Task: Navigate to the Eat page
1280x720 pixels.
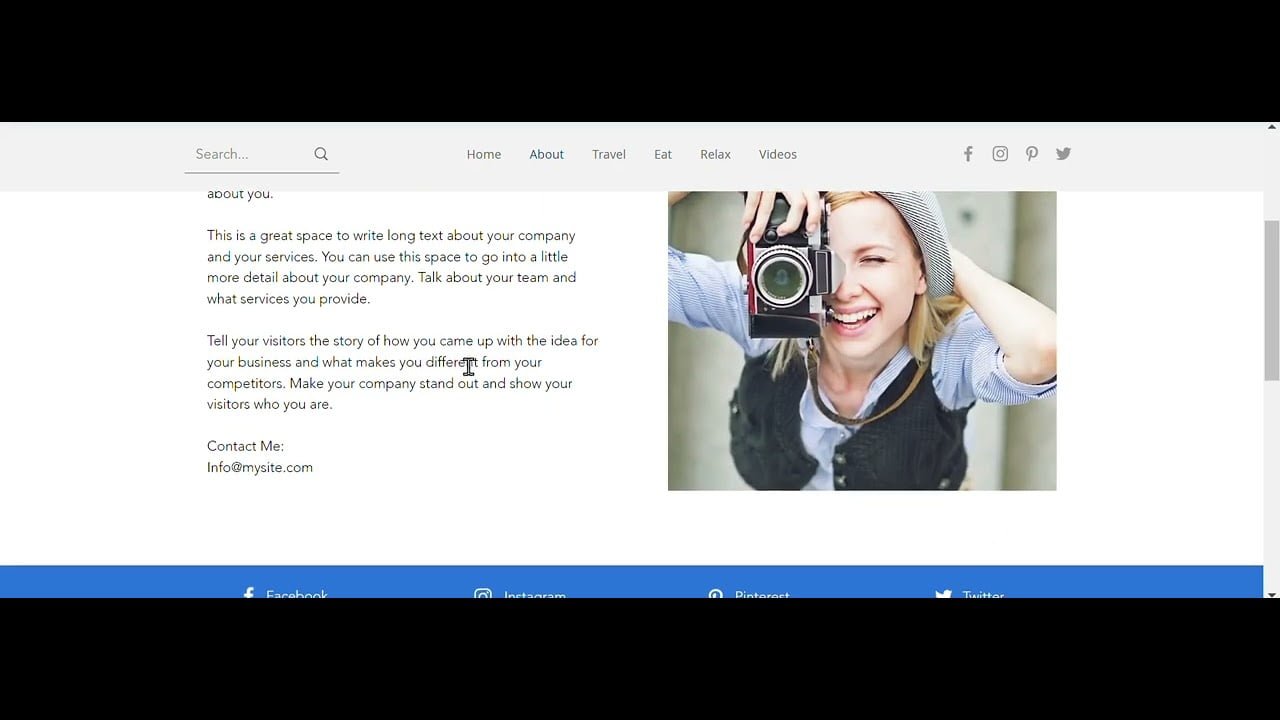Action: [663, 154]
